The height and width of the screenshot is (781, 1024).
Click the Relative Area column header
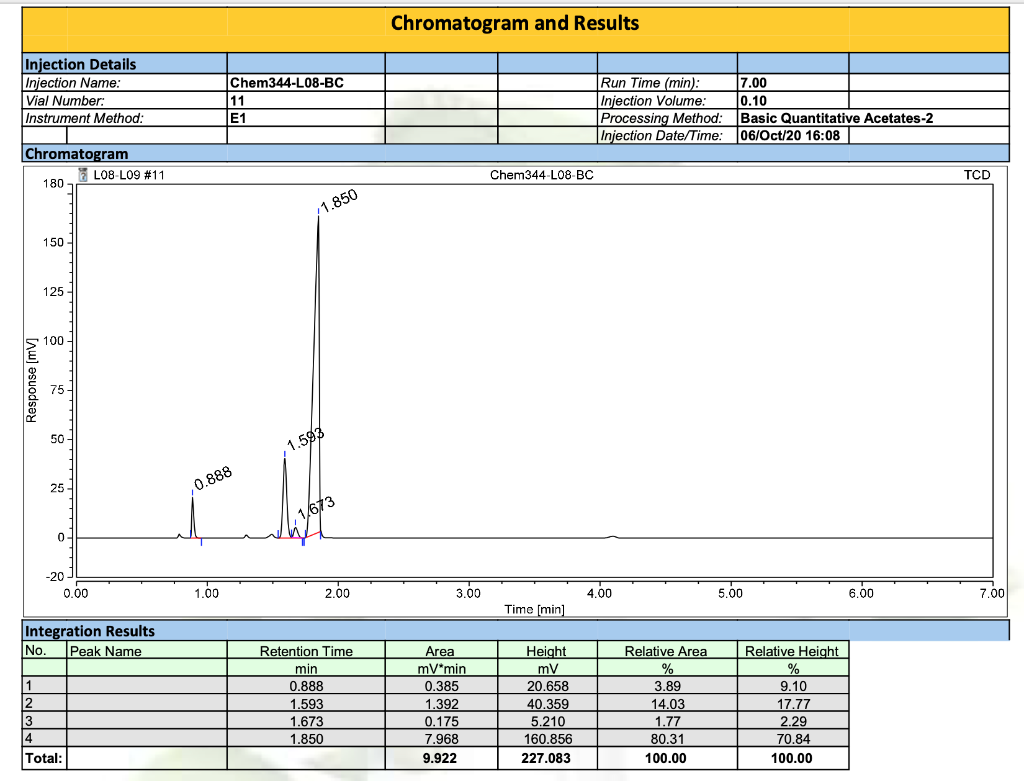(x=665, y=651)
